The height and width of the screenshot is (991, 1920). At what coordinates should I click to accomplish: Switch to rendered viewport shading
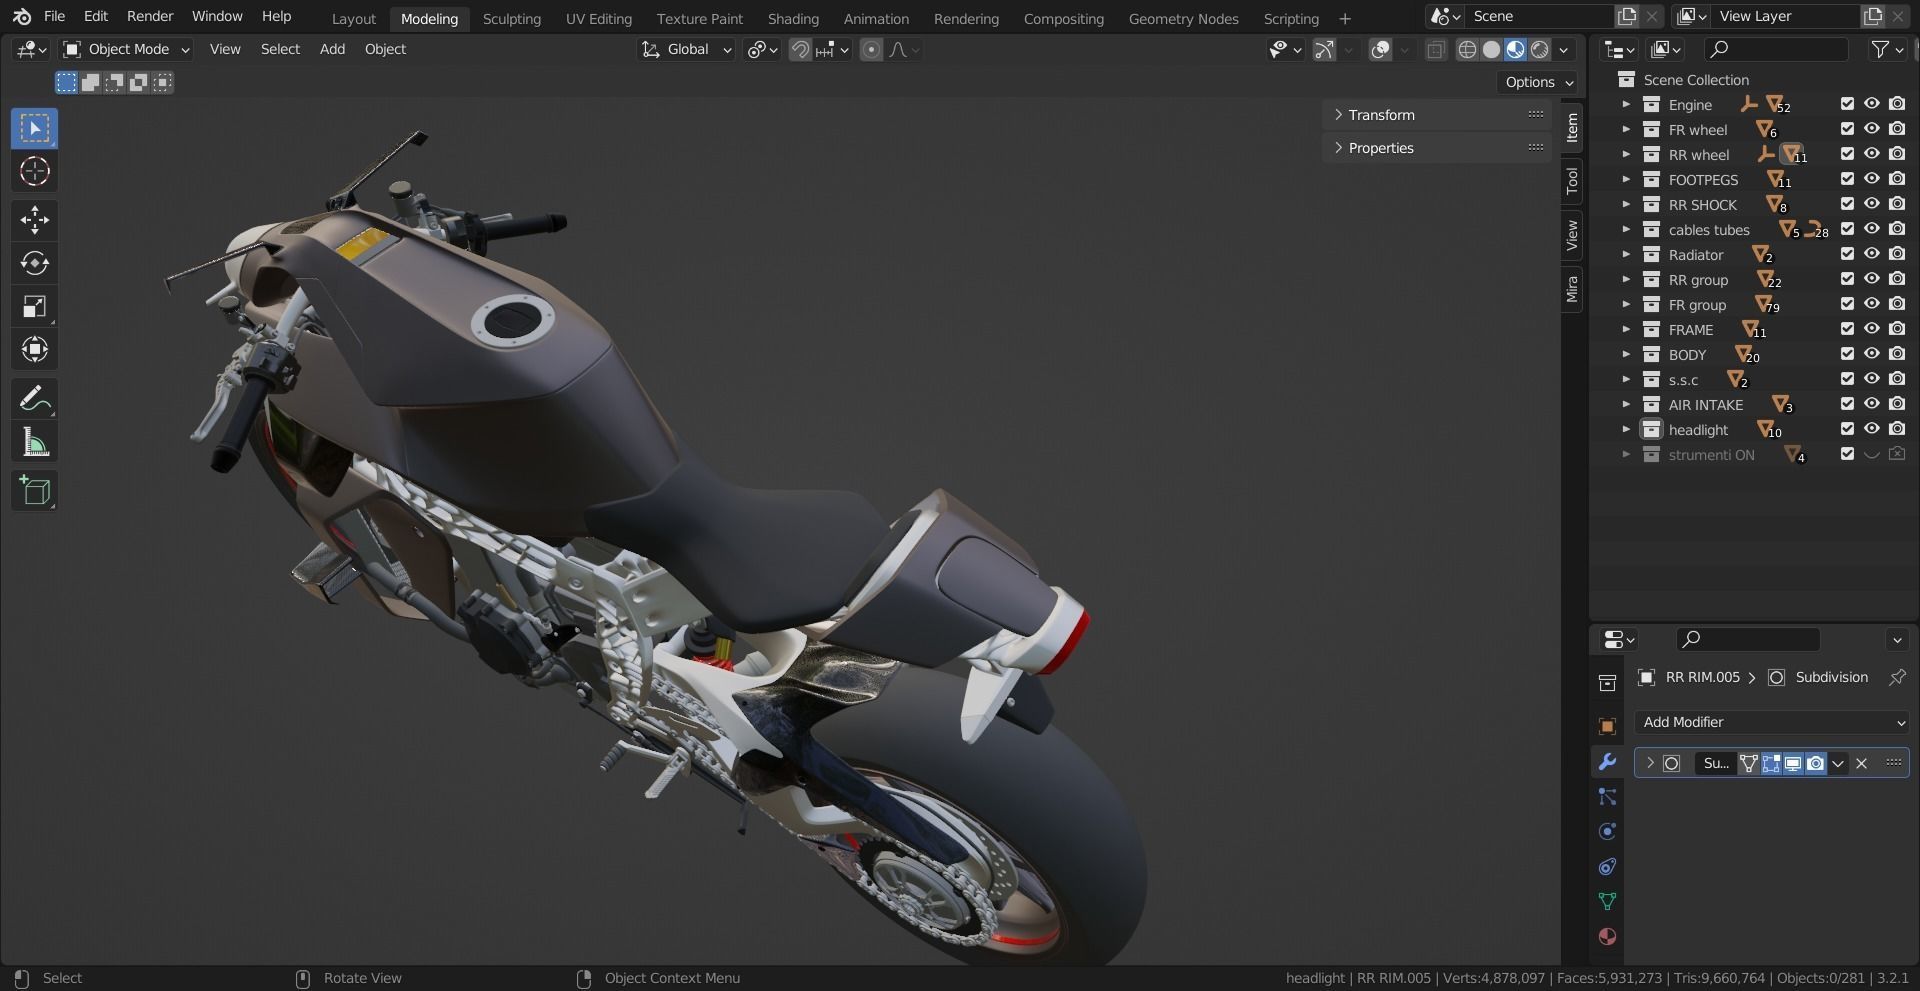(1540, 50)
